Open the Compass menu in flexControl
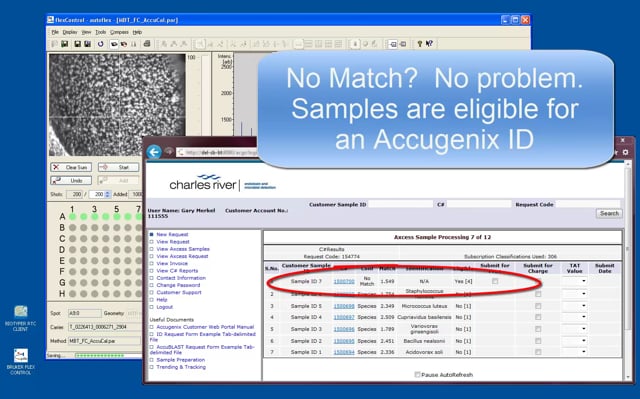This screenshot has width=640, height=399. (x=119, y=32)
